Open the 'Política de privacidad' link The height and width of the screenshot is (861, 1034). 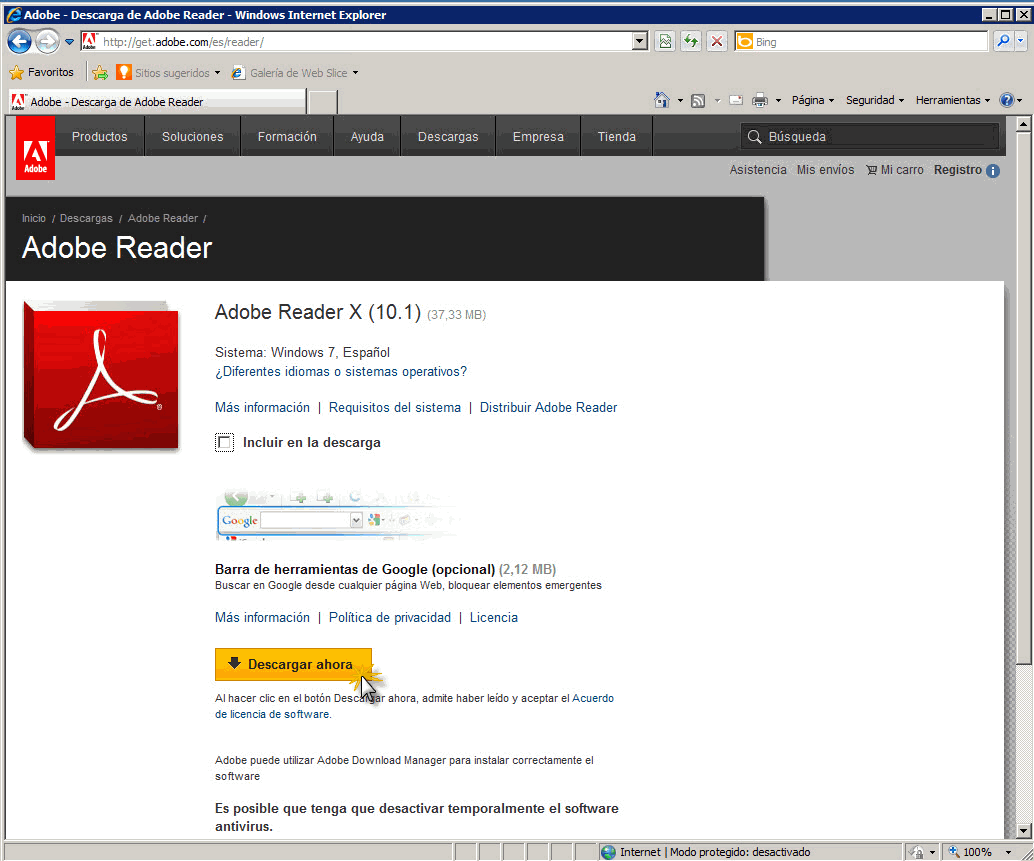click(x=390, y=617)
